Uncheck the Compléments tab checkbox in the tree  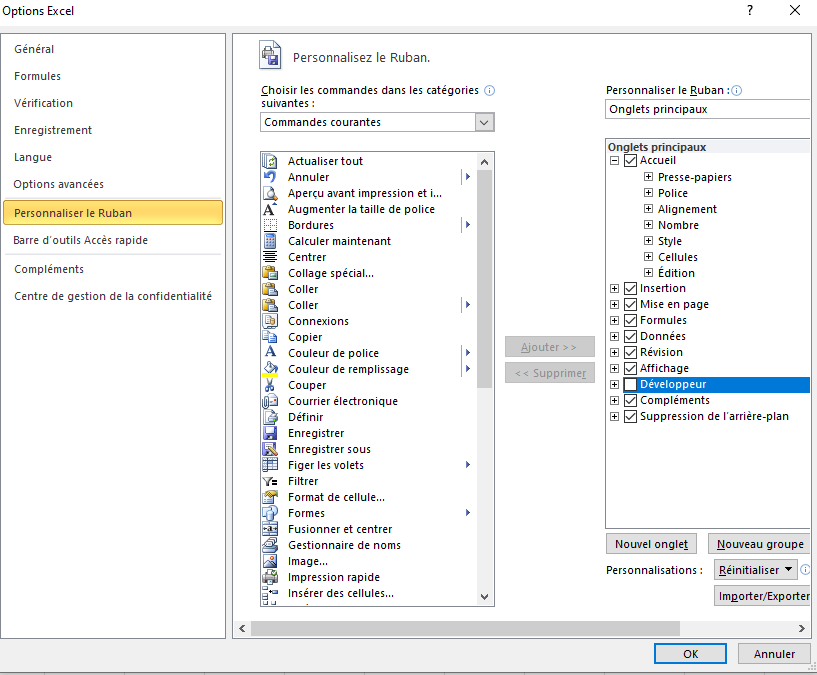(630, 400)
